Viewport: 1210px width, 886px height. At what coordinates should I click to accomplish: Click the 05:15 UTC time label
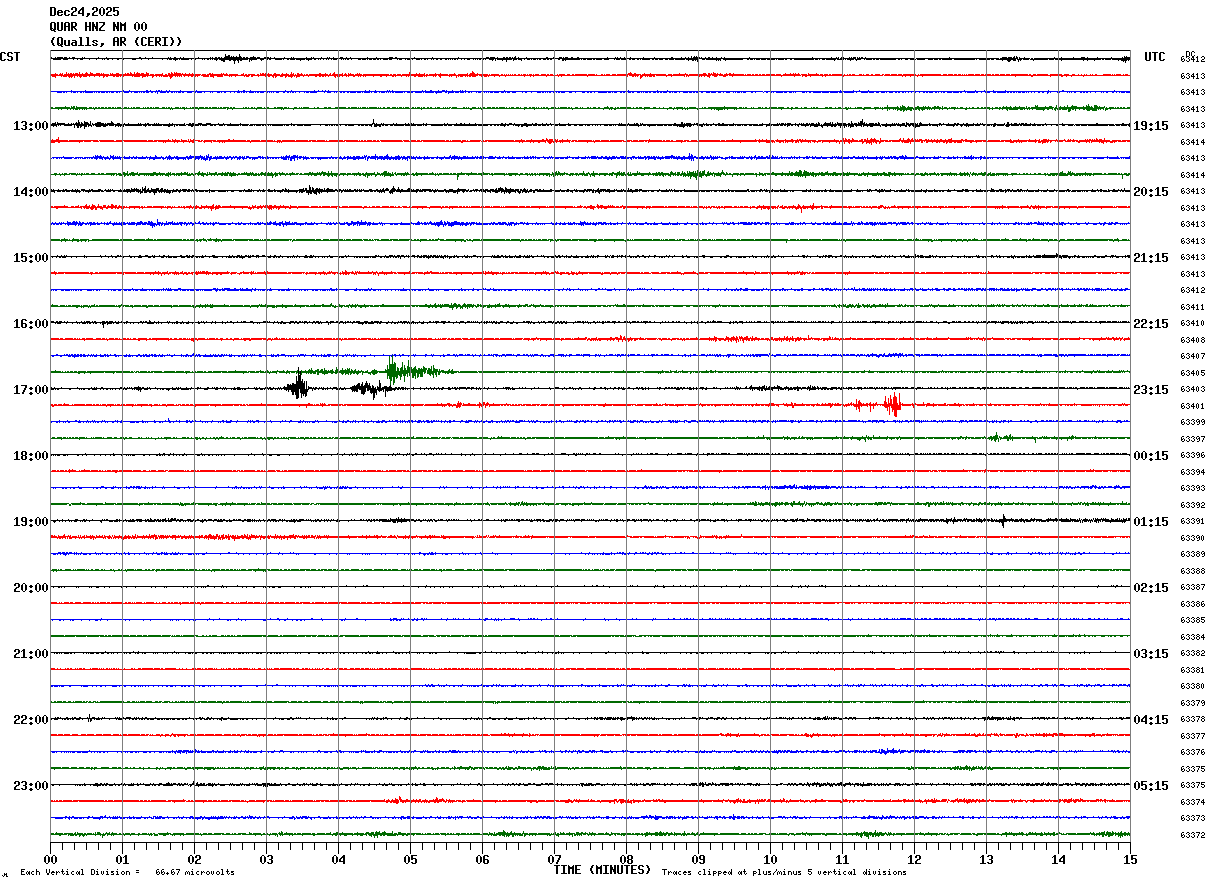pyautogui.click(x=1150, y=786)
